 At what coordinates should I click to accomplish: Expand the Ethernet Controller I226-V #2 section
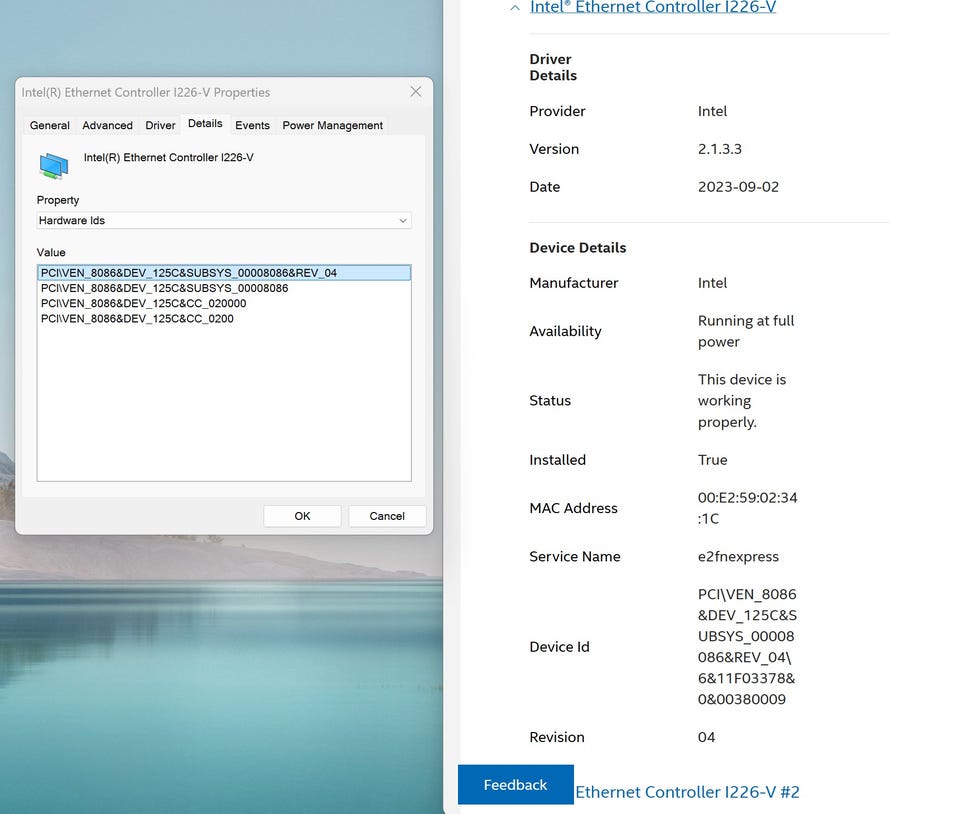click(x=687, y=792)
